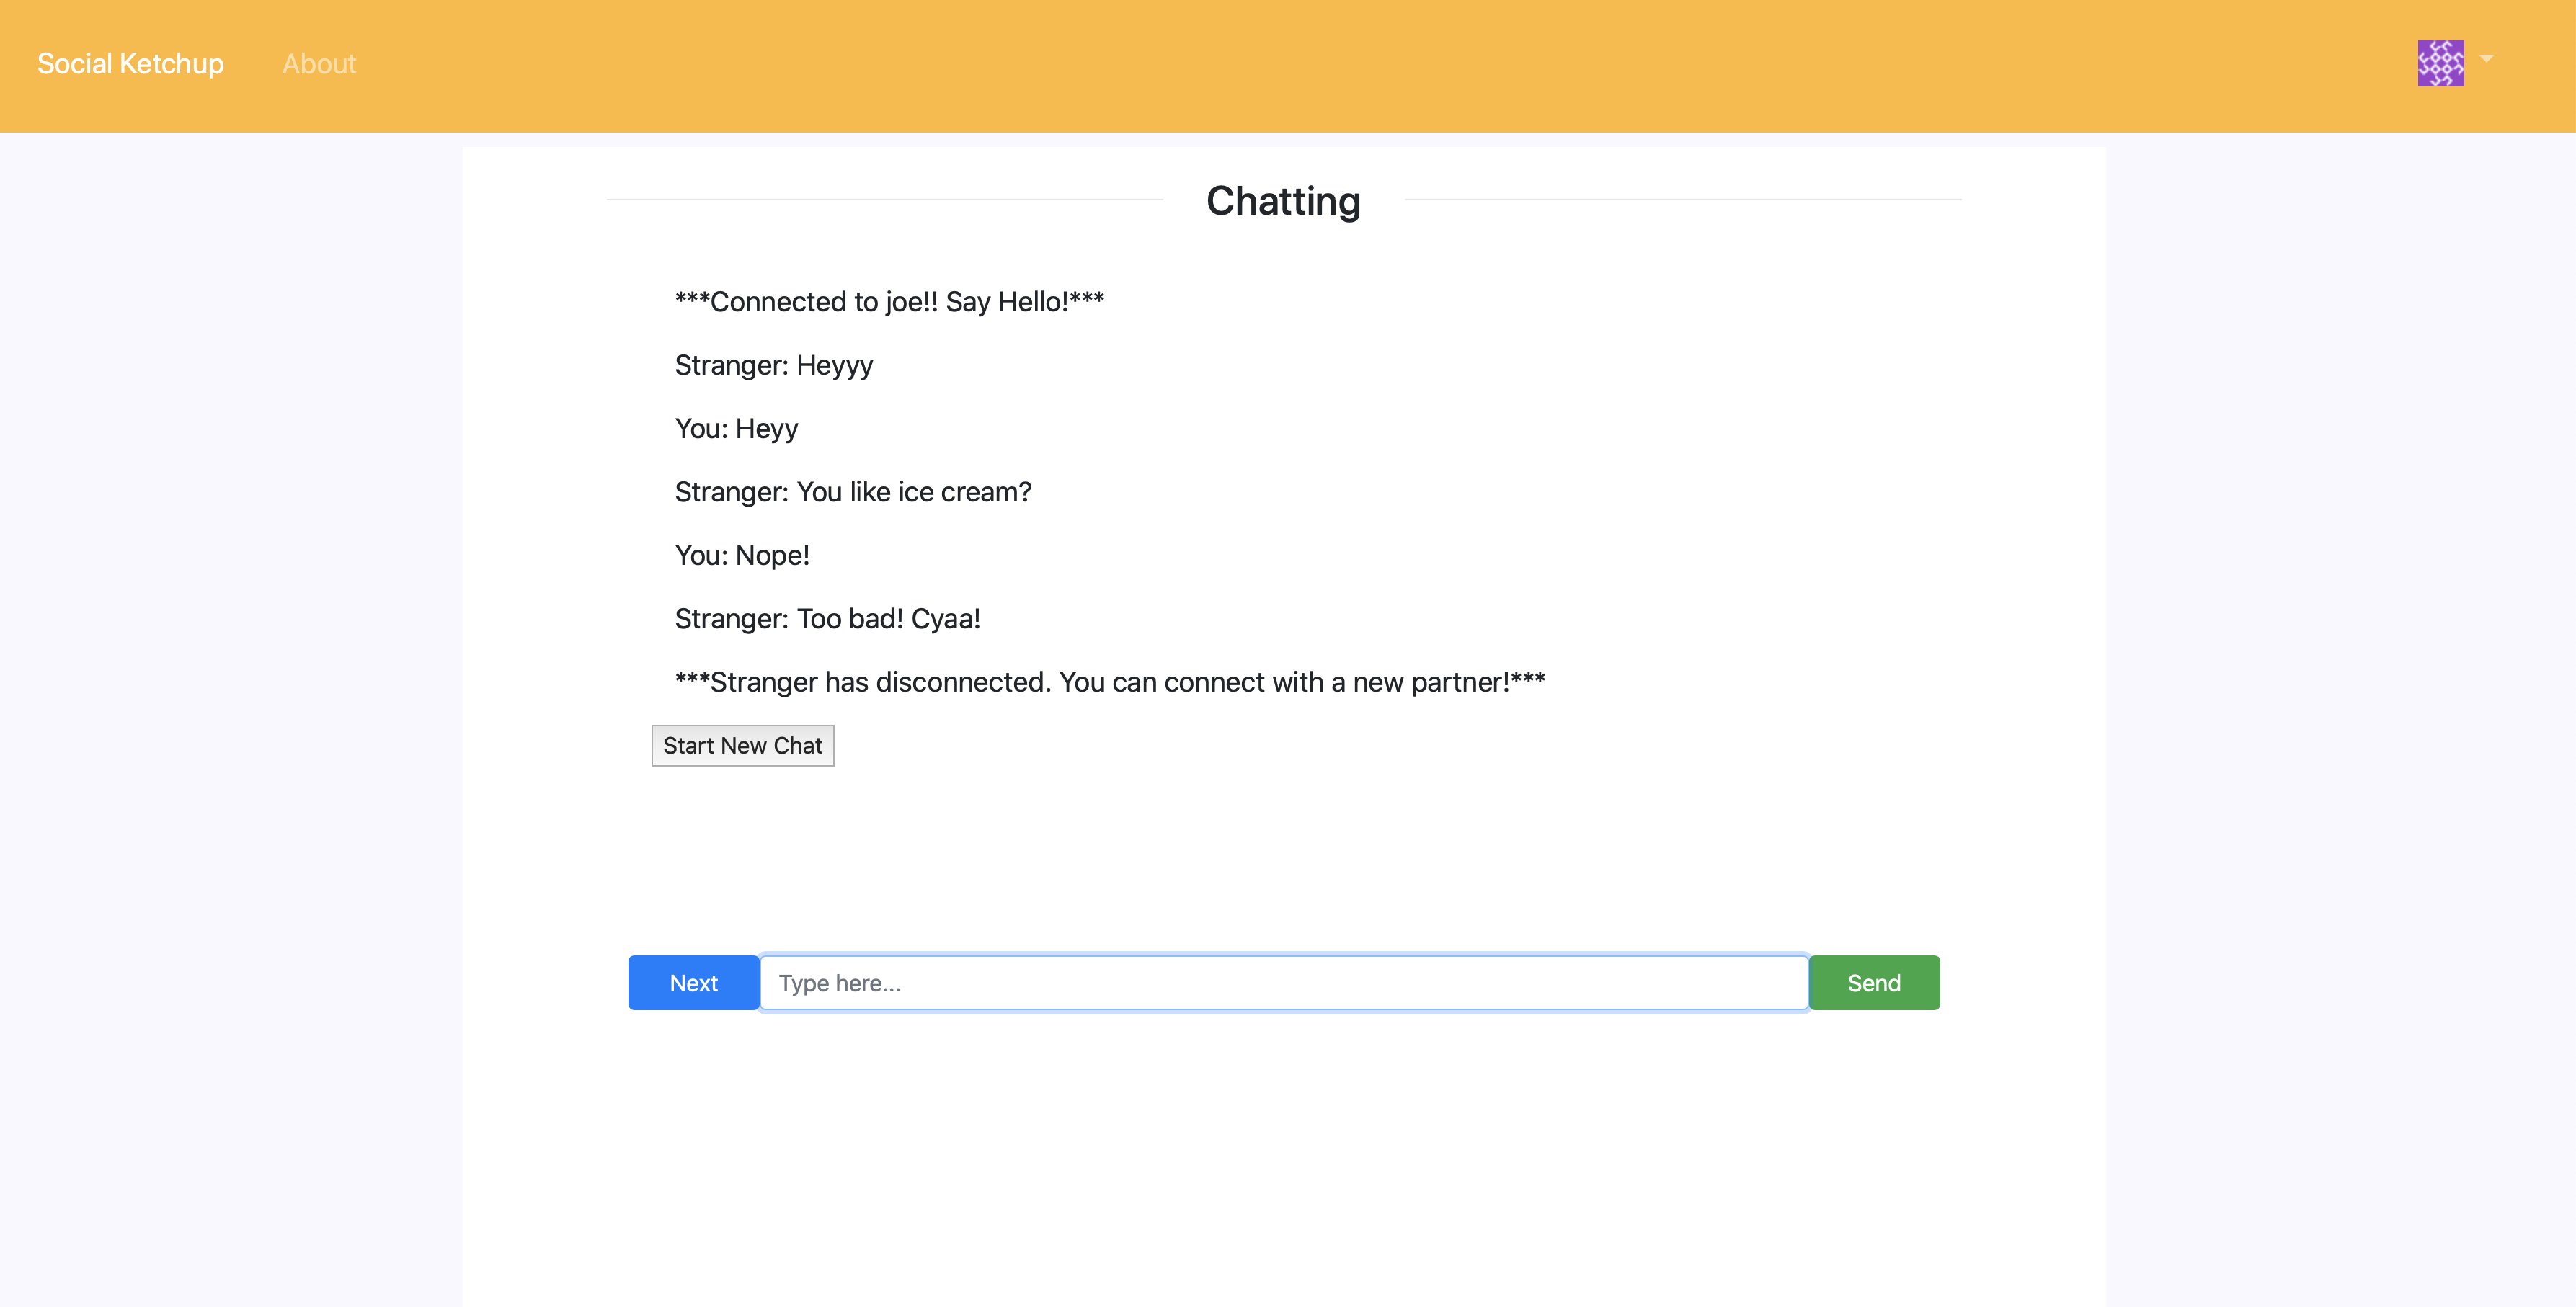
Task: Click divider line right of Chatting
Action: pos(1682,200)
